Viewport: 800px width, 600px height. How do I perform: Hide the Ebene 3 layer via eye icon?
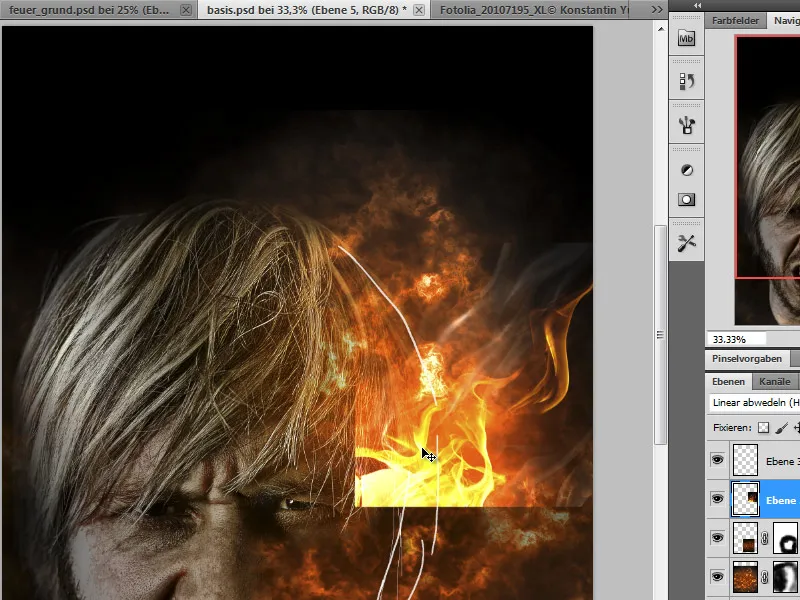717,460
